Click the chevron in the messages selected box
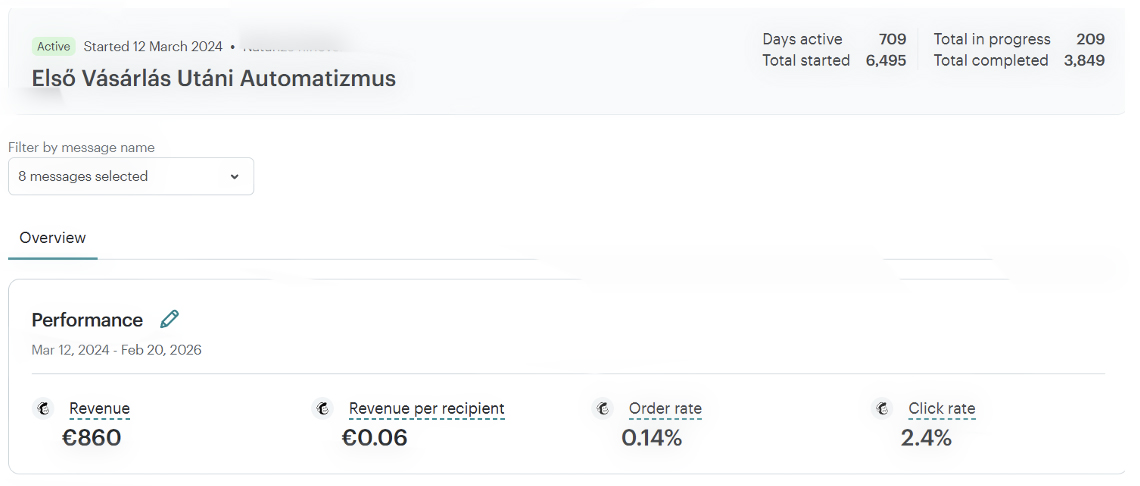1140x486 pixels. coord(234,177)
